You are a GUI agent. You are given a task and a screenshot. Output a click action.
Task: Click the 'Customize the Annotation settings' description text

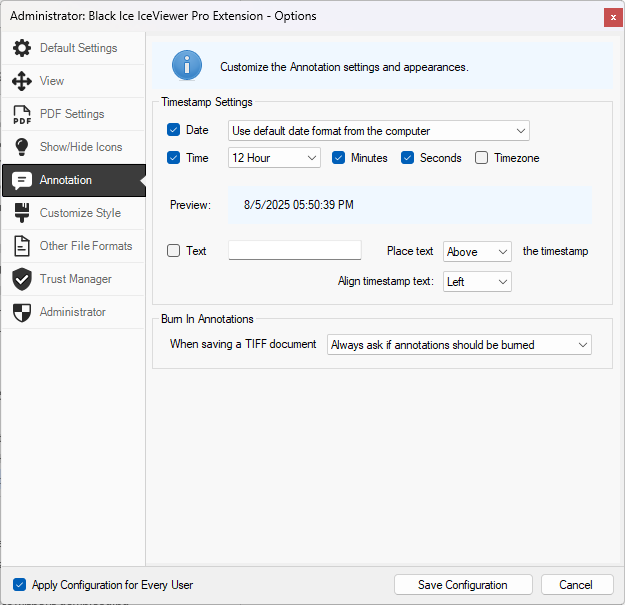click(344, 67)
